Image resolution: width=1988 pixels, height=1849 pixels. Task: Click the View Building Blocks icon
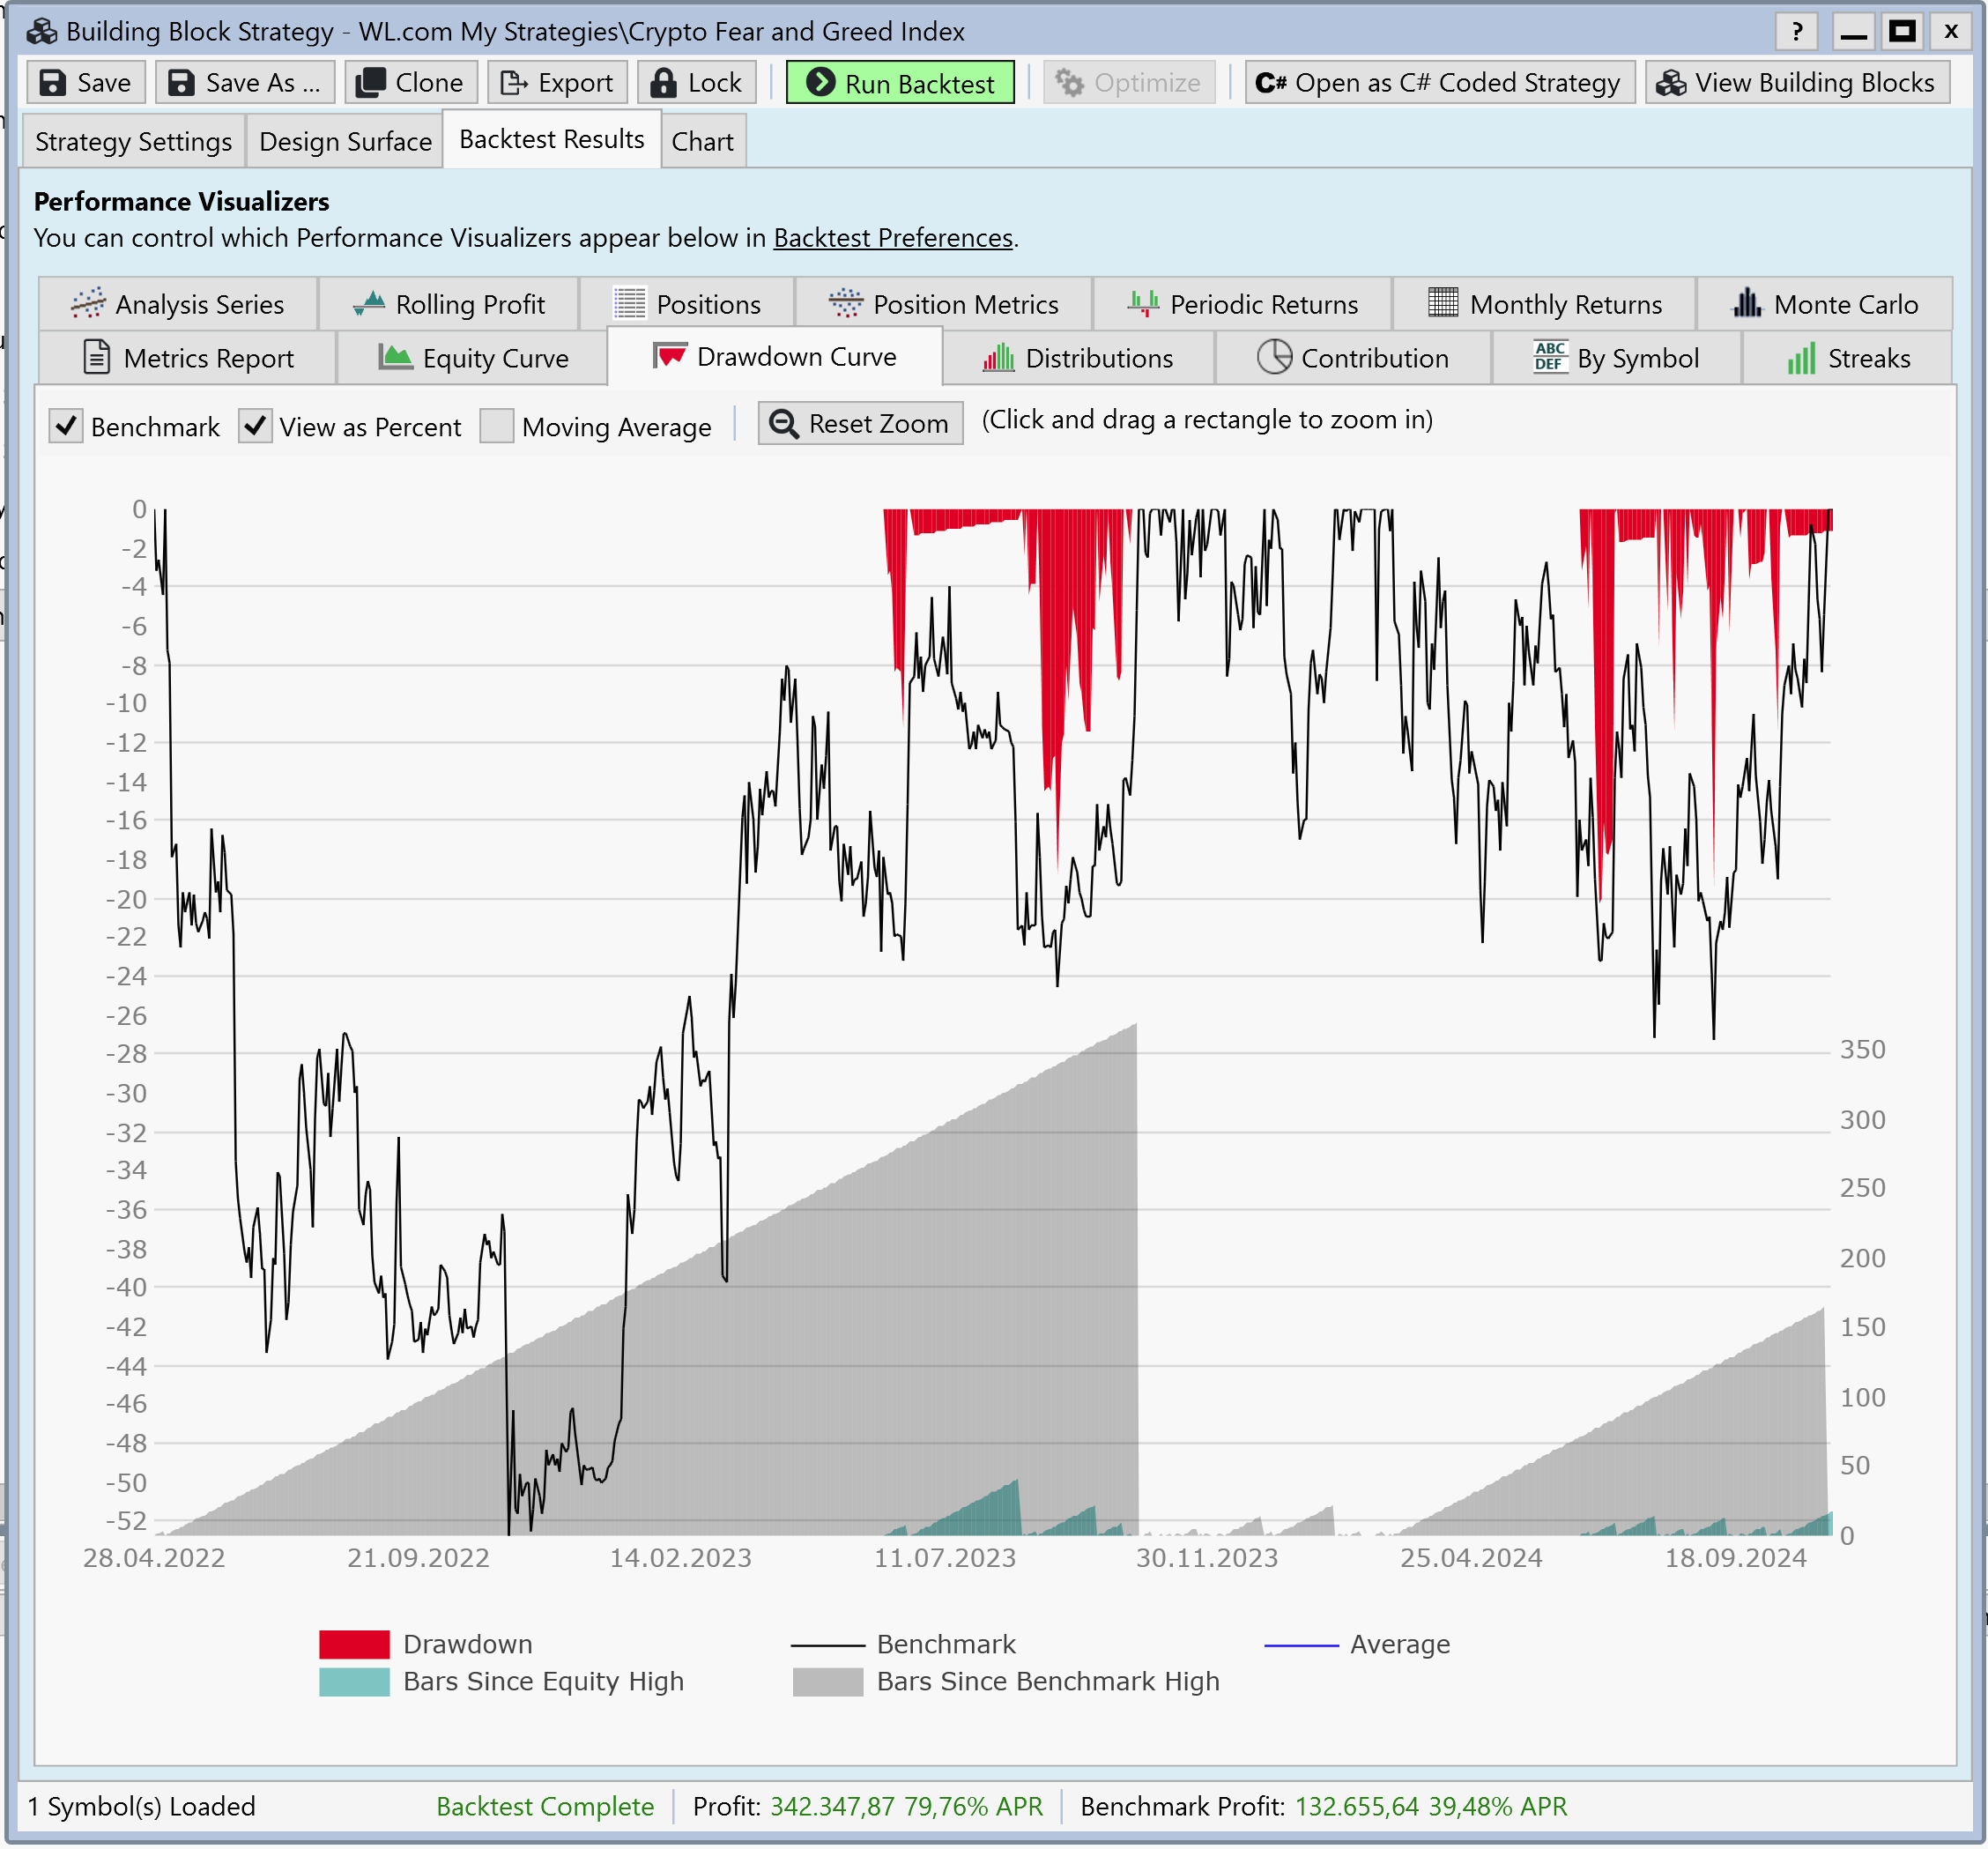pos(1671,83)
